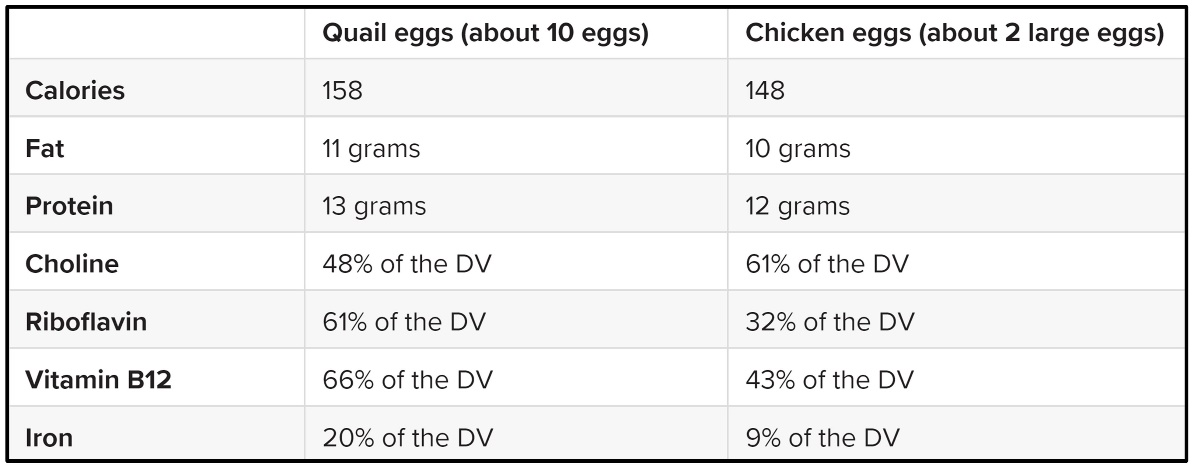1194x466 pixels.
Task: Click the 43% of the DV cell
Action: pyautogui.click(x=830, y=381)
